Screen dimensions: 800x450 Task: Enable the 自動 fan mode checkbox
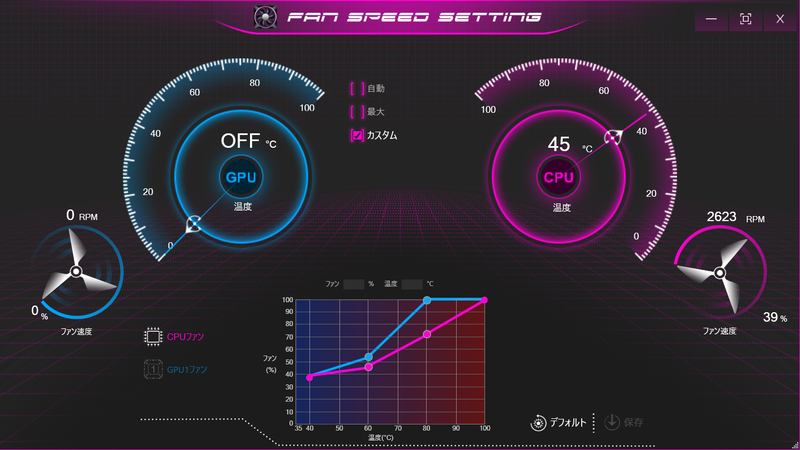(357, 88)
